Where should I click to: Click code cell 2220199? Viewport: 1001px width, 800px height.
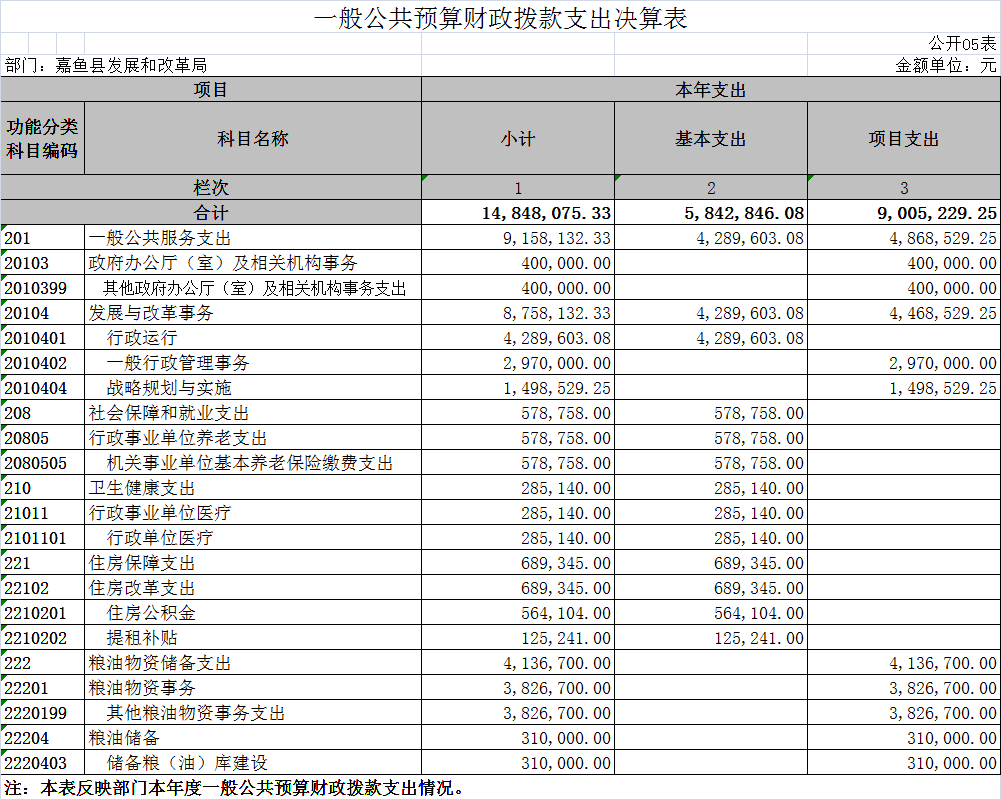click(42, 712)
